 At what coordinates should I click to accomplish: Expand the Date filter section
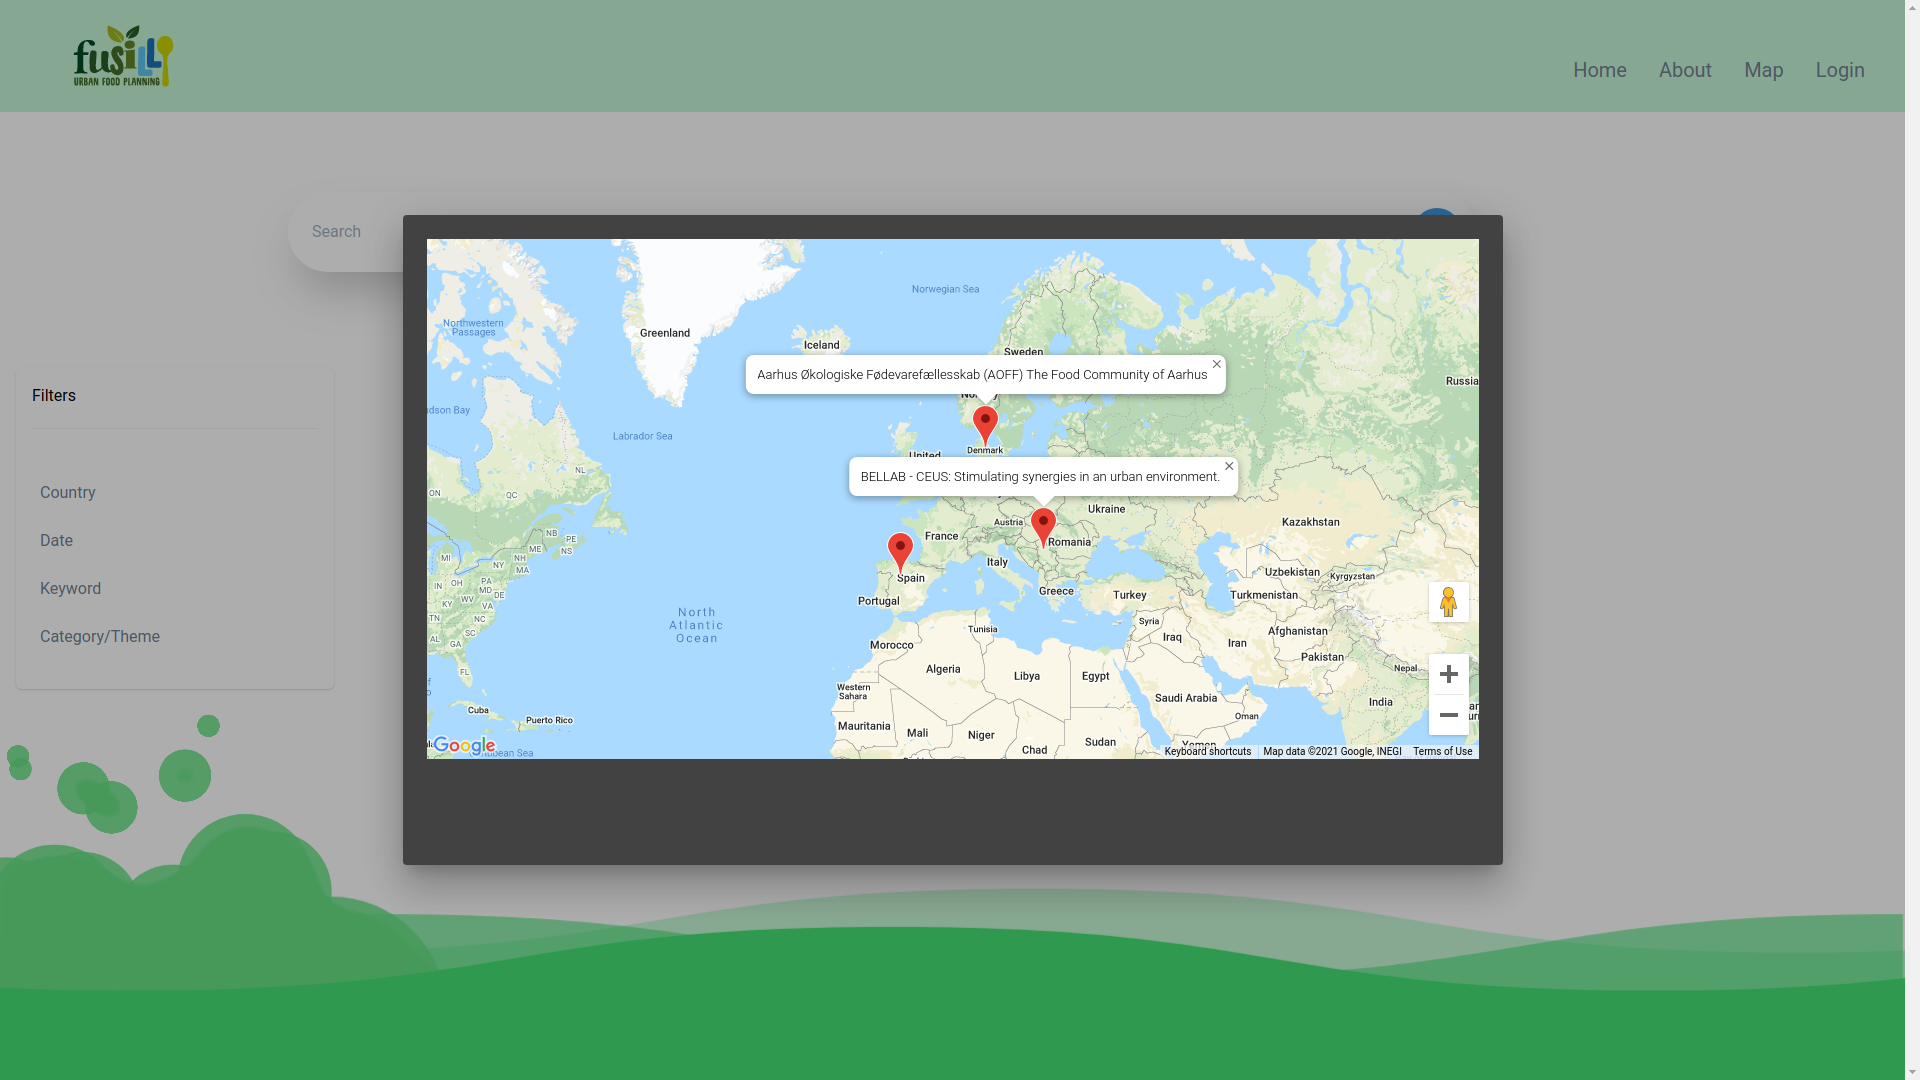point(55,539)
